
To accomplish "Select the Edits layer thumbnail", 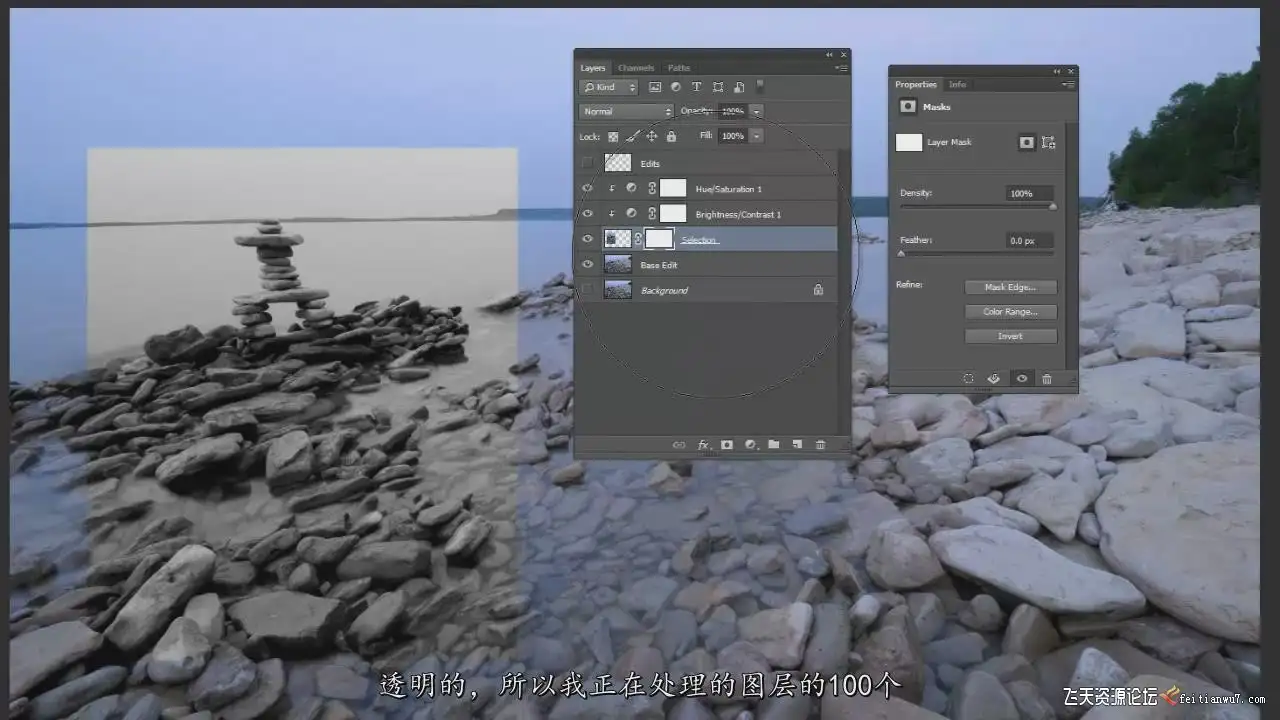I will tap(618, 162).
